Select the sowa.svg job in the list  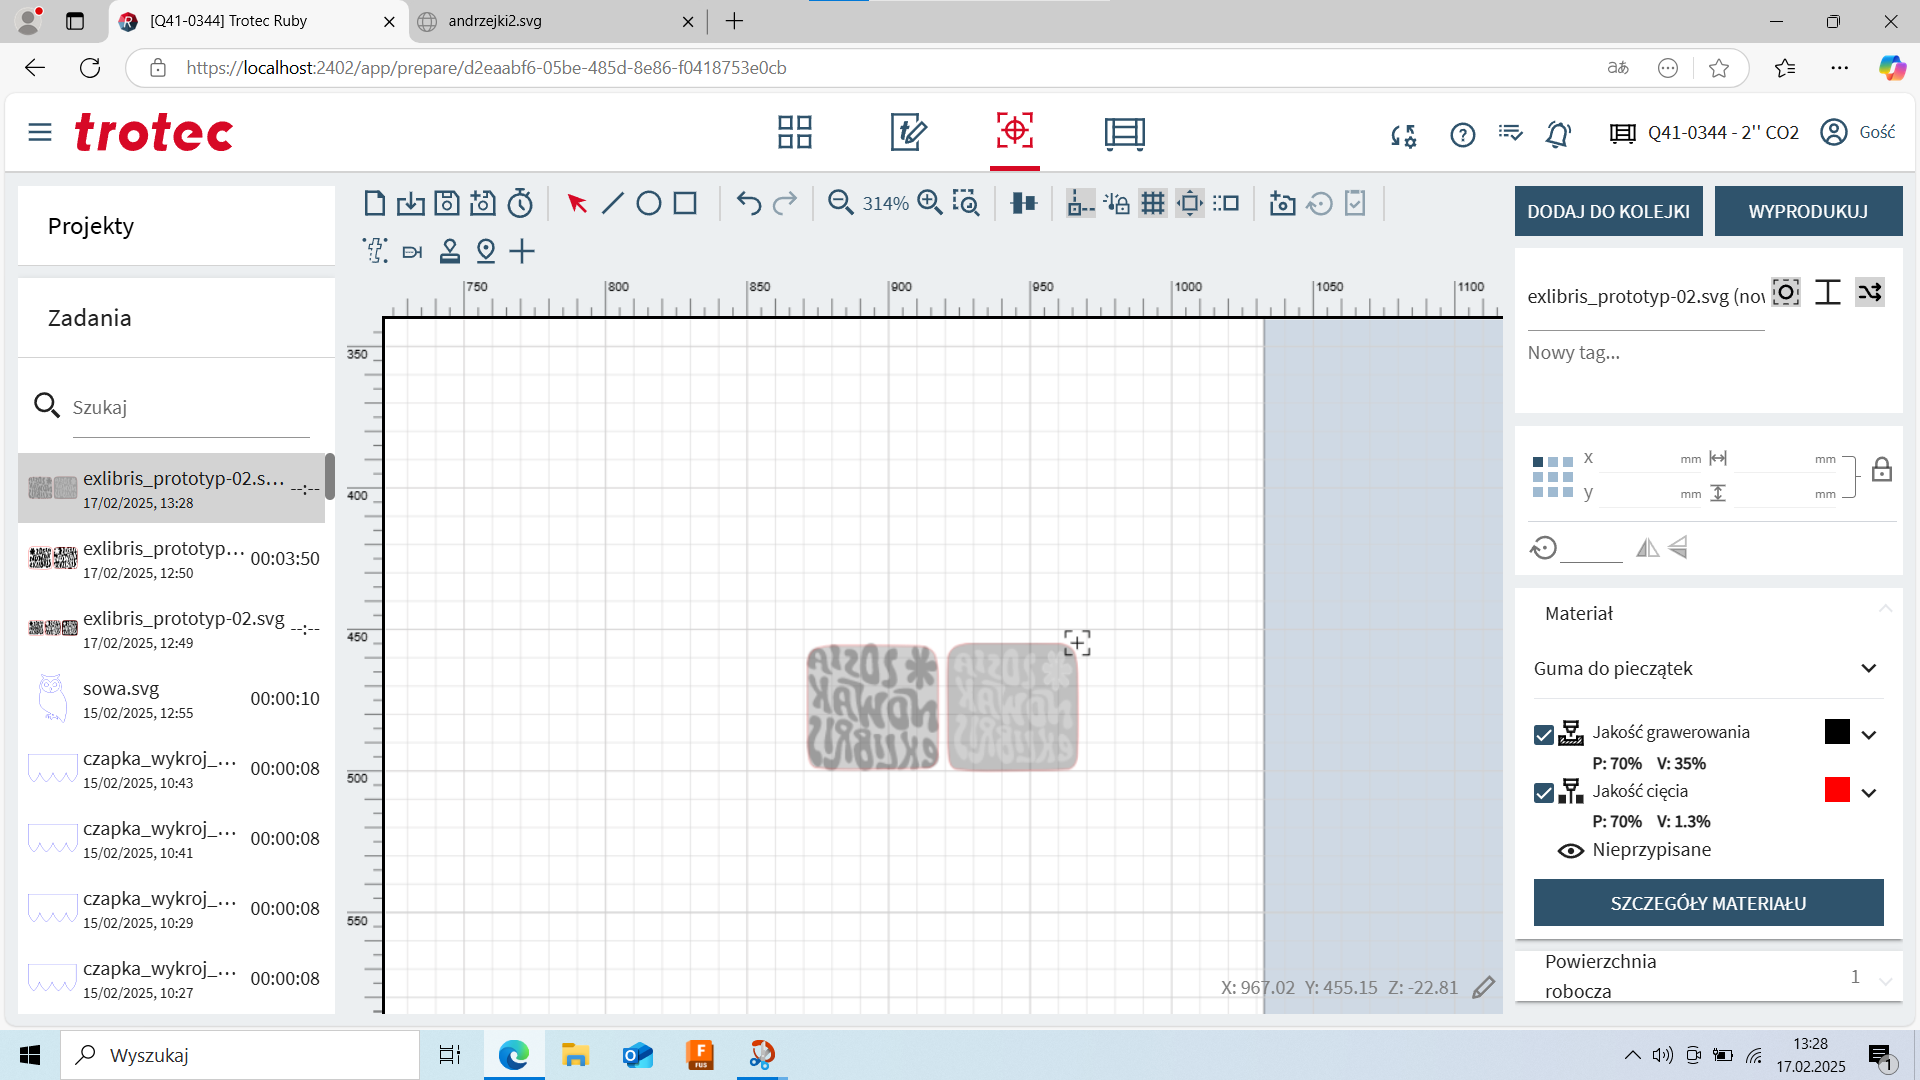171,699
